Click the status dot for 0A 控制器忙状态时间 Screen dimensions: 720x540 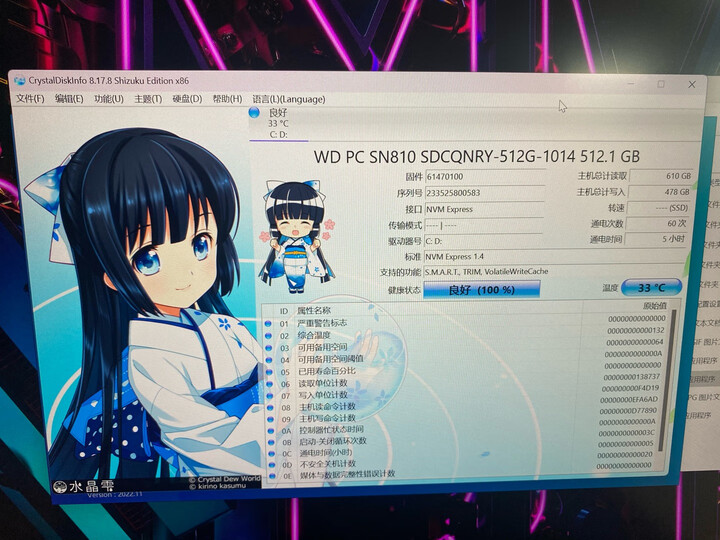pyautogui.click(x=271, y=431)
